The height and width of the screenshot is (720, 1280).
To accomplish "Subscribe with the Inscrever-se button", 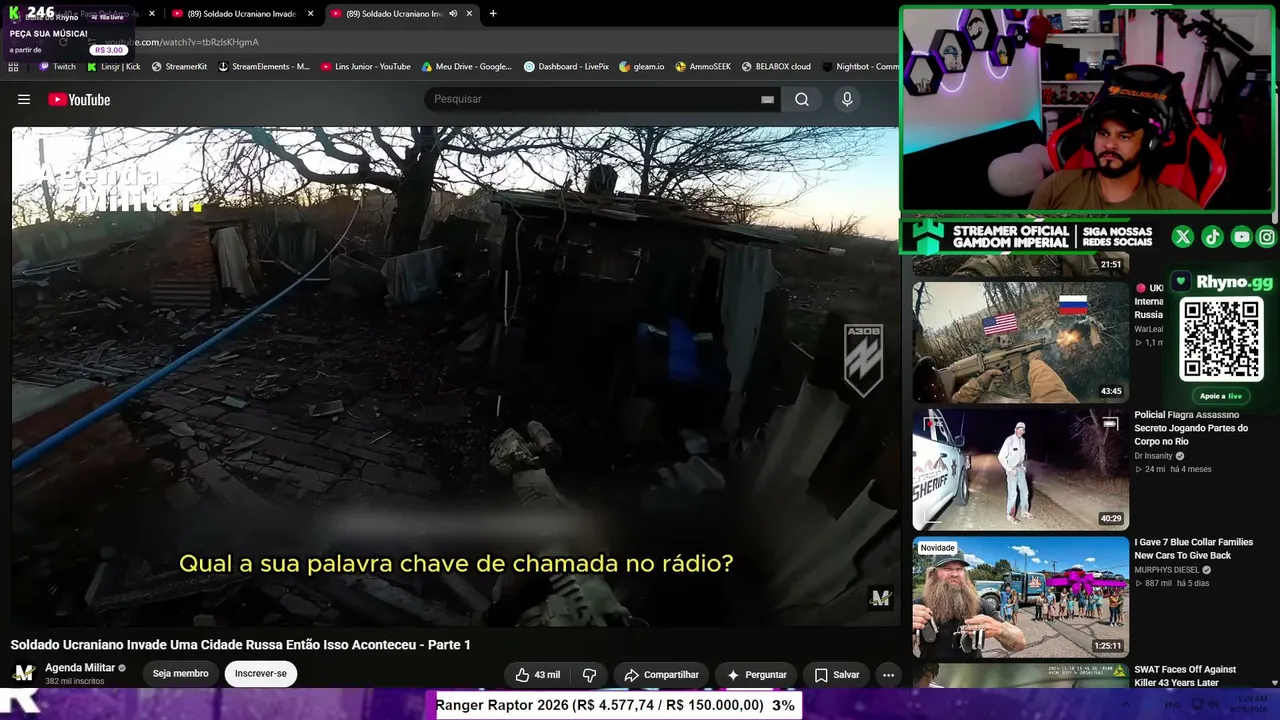I will click(261, 674).
